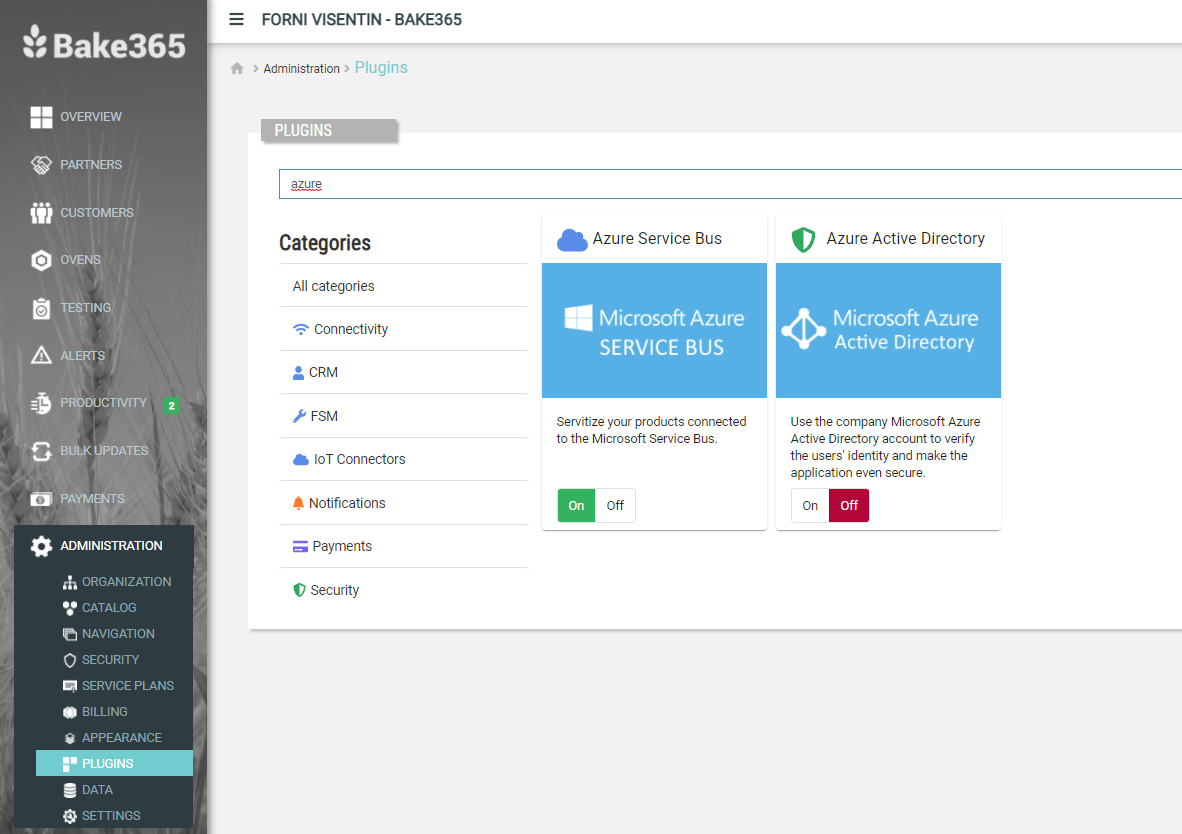Collapse the Administration menu section
1182x834 pixels.
coord(103,546)
